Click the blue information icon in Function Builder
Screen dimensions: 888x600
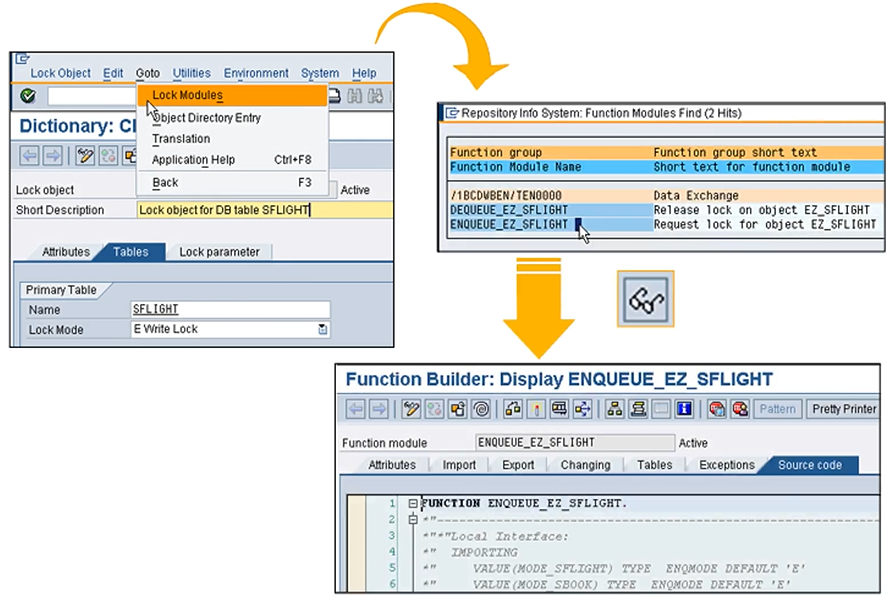685,408
